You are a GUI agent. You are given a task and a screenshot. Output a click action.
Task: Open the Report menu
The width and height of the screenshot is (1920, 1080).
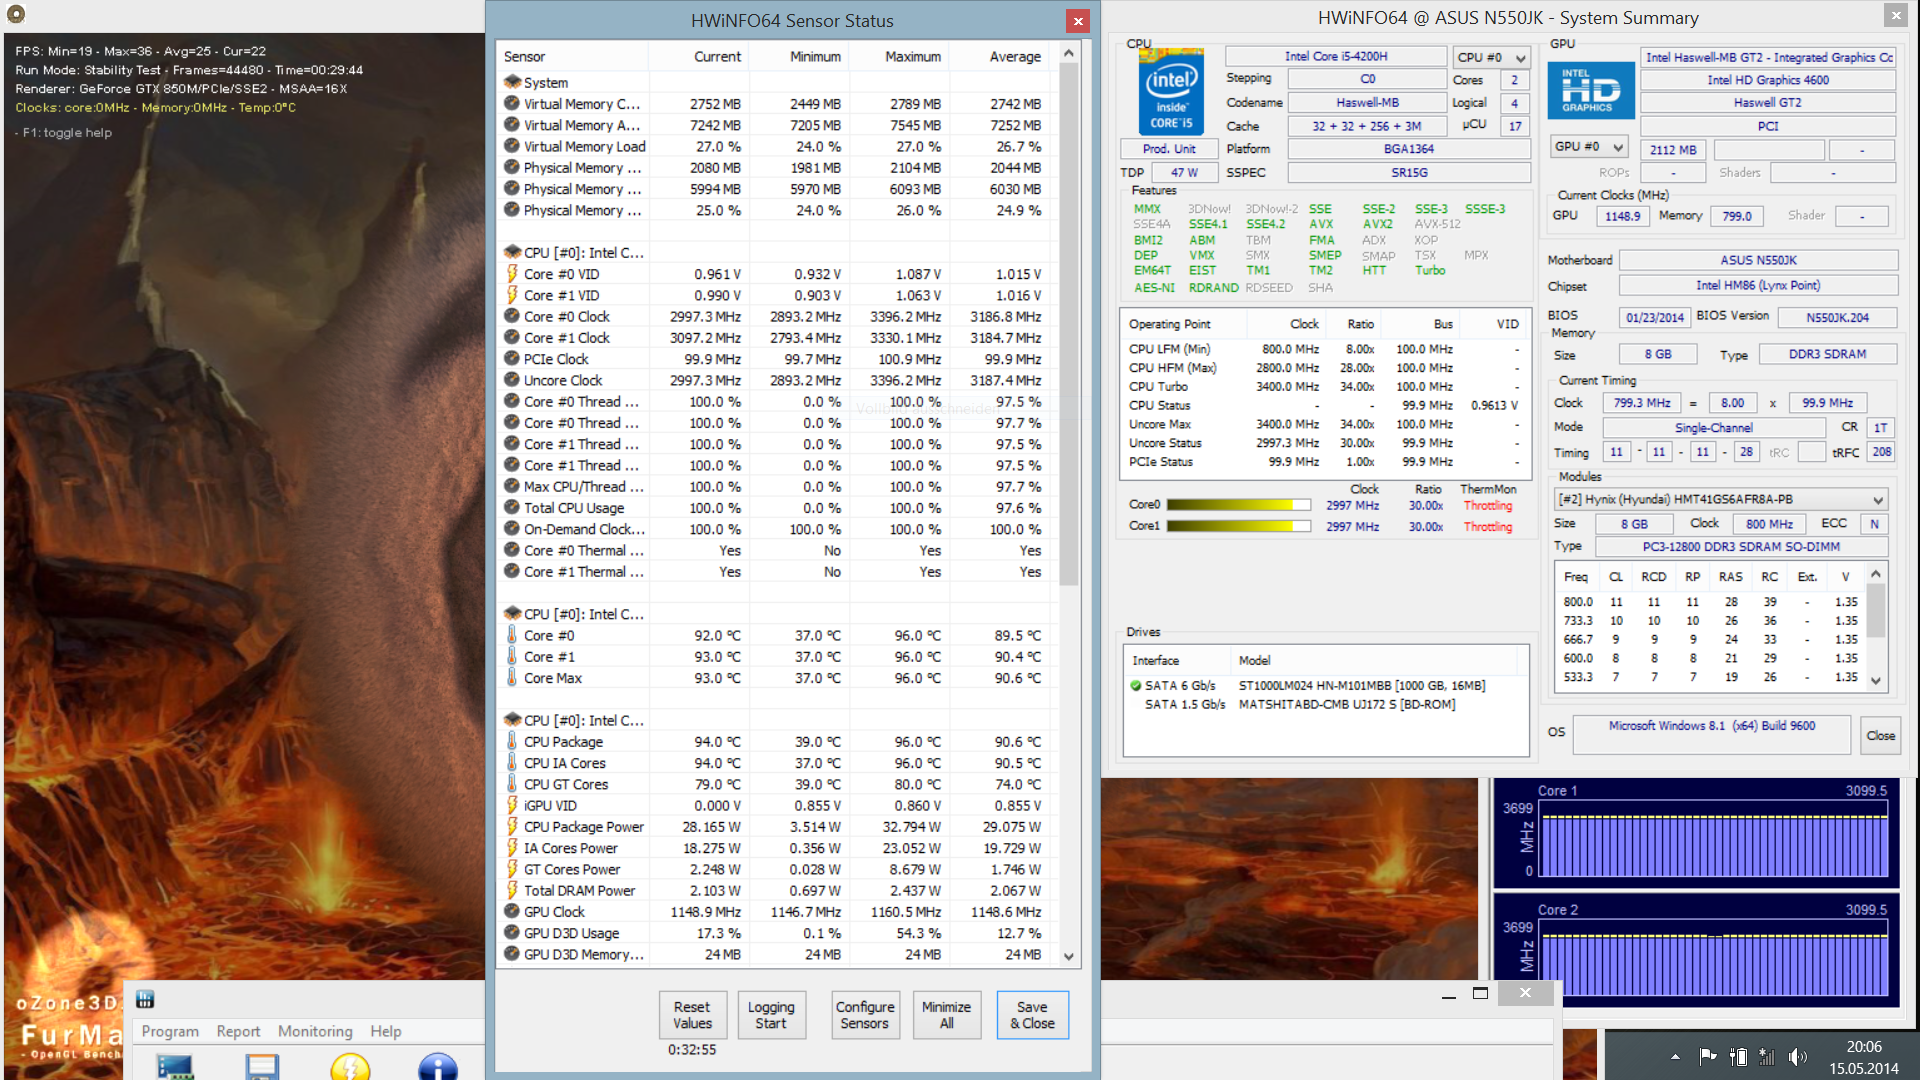pos(238,1031)
